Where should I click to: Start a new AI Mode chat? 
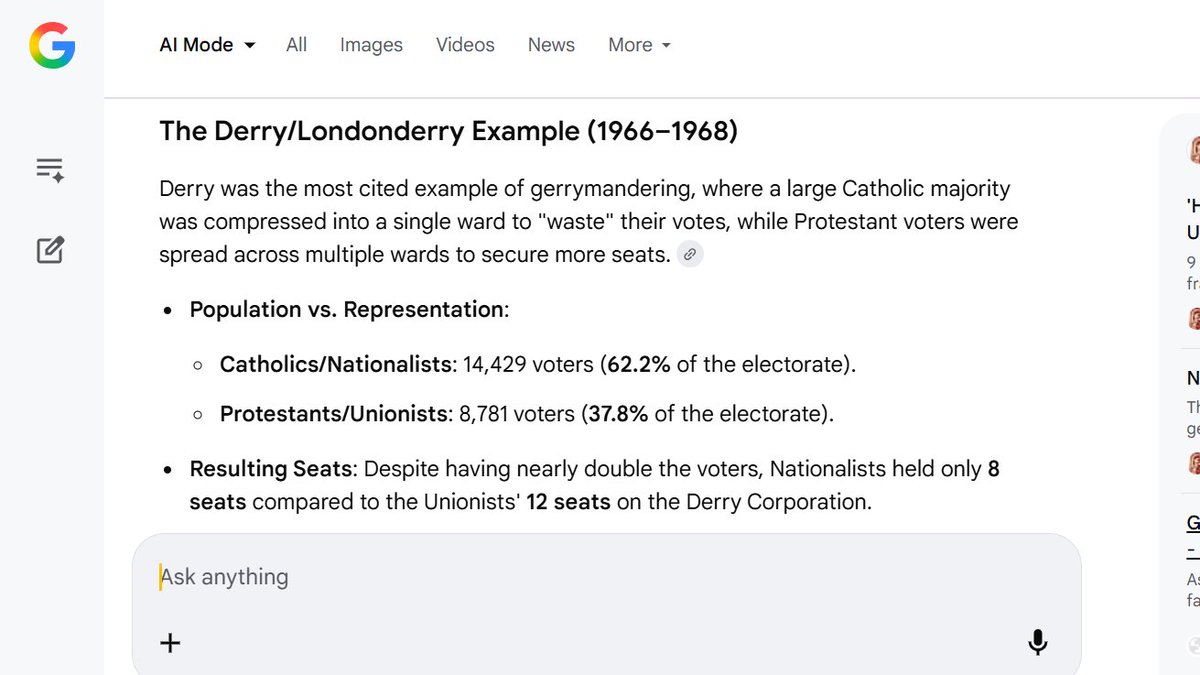coord(50,250)
